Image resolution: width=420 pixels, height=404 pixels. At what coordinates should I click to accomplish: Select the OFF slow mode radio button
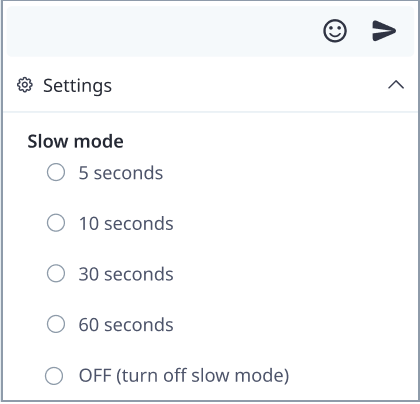pyautogui.click(x=54, y=376)
